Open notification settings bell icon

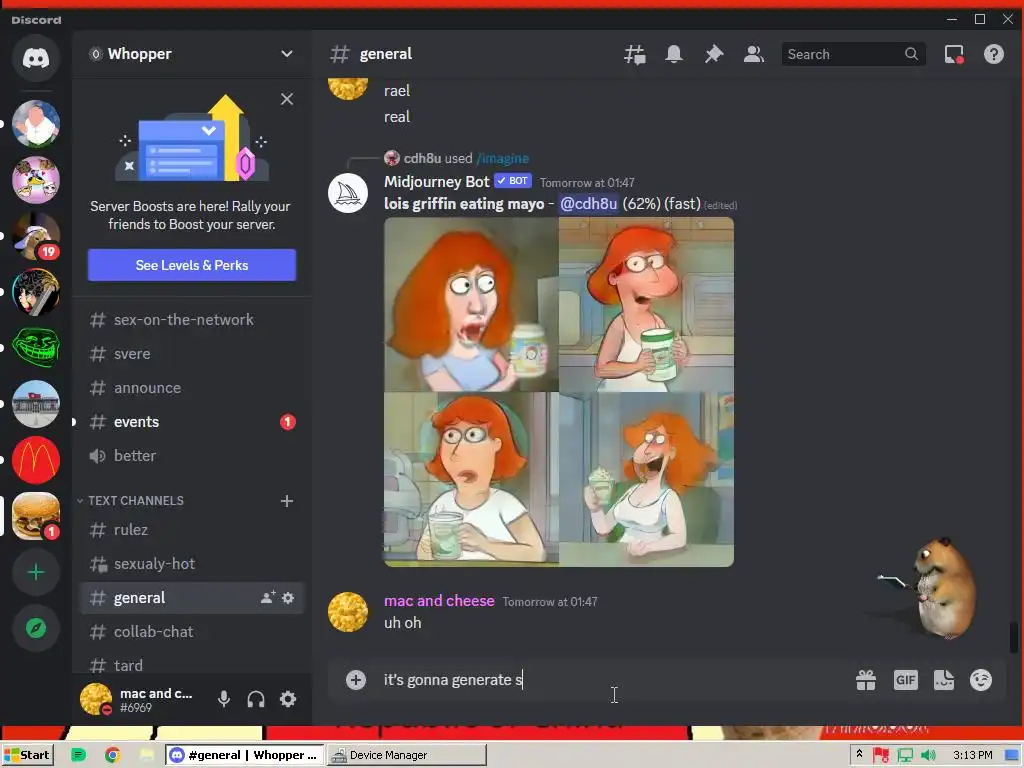(674, 54)
